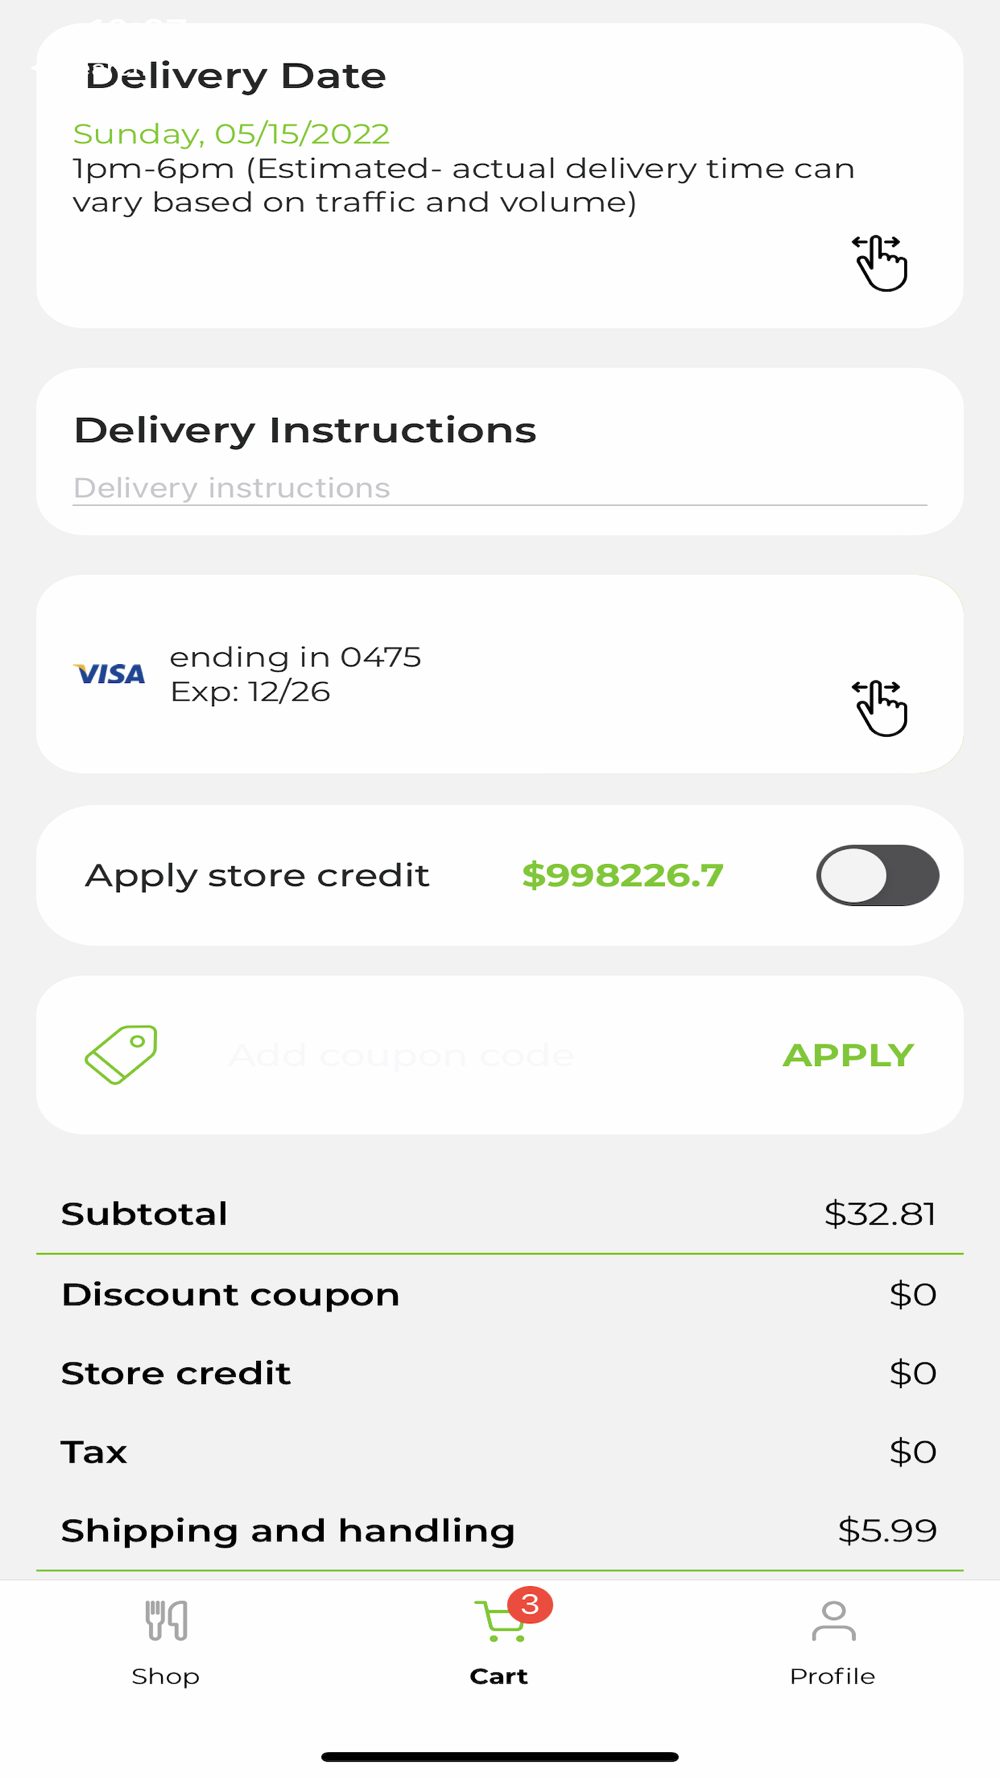This screenshot has height=1778, width=1000.
Task: Toggle Apply store credit switch
Action: [878, 875]
